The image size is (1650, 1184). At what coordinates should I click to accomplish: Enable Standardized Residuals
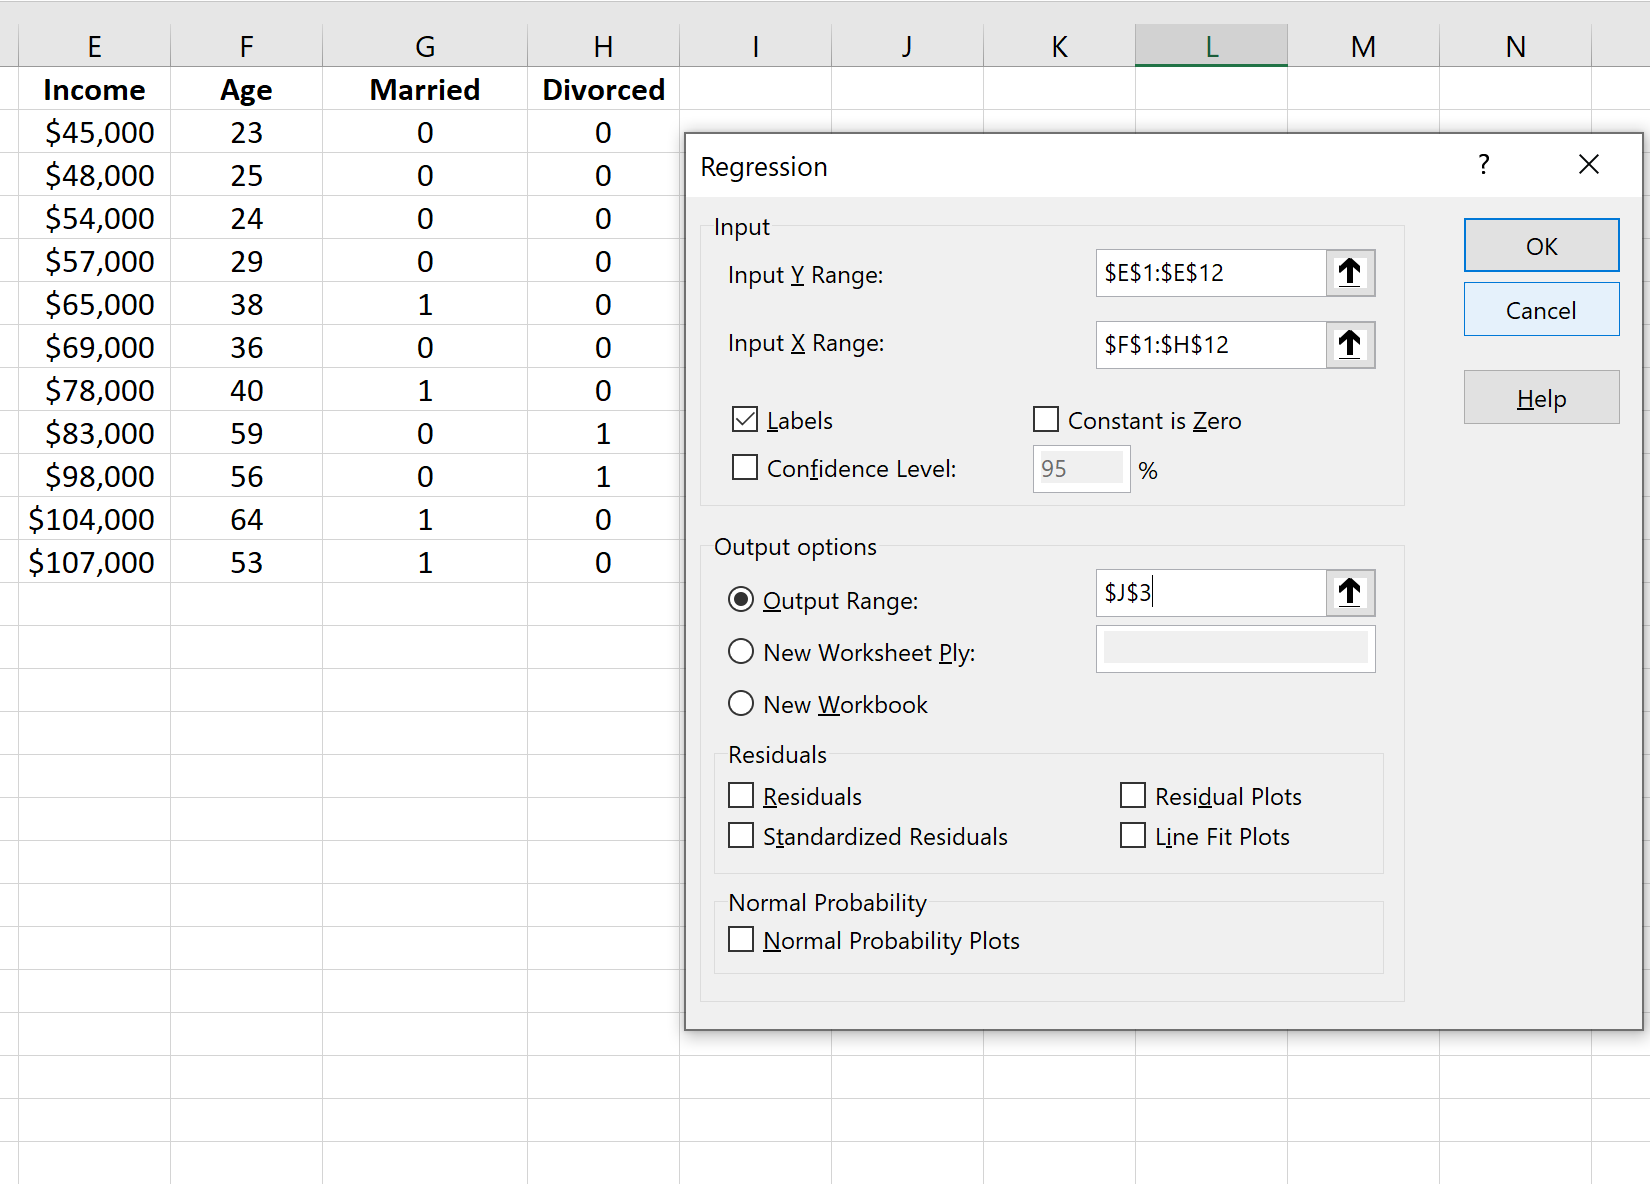click(x=740, y=835)
